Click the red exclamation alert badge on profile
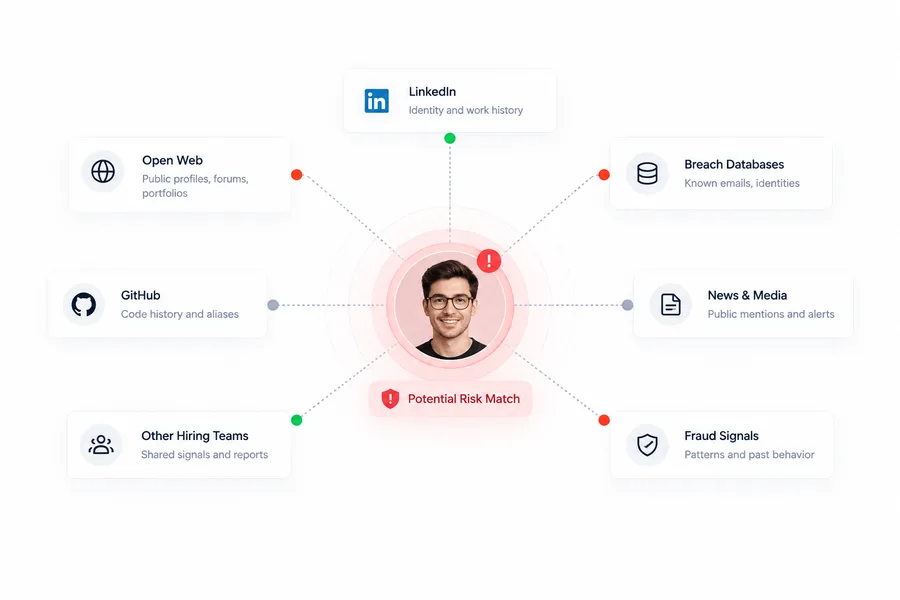900x600 pixels. (489, 261)
